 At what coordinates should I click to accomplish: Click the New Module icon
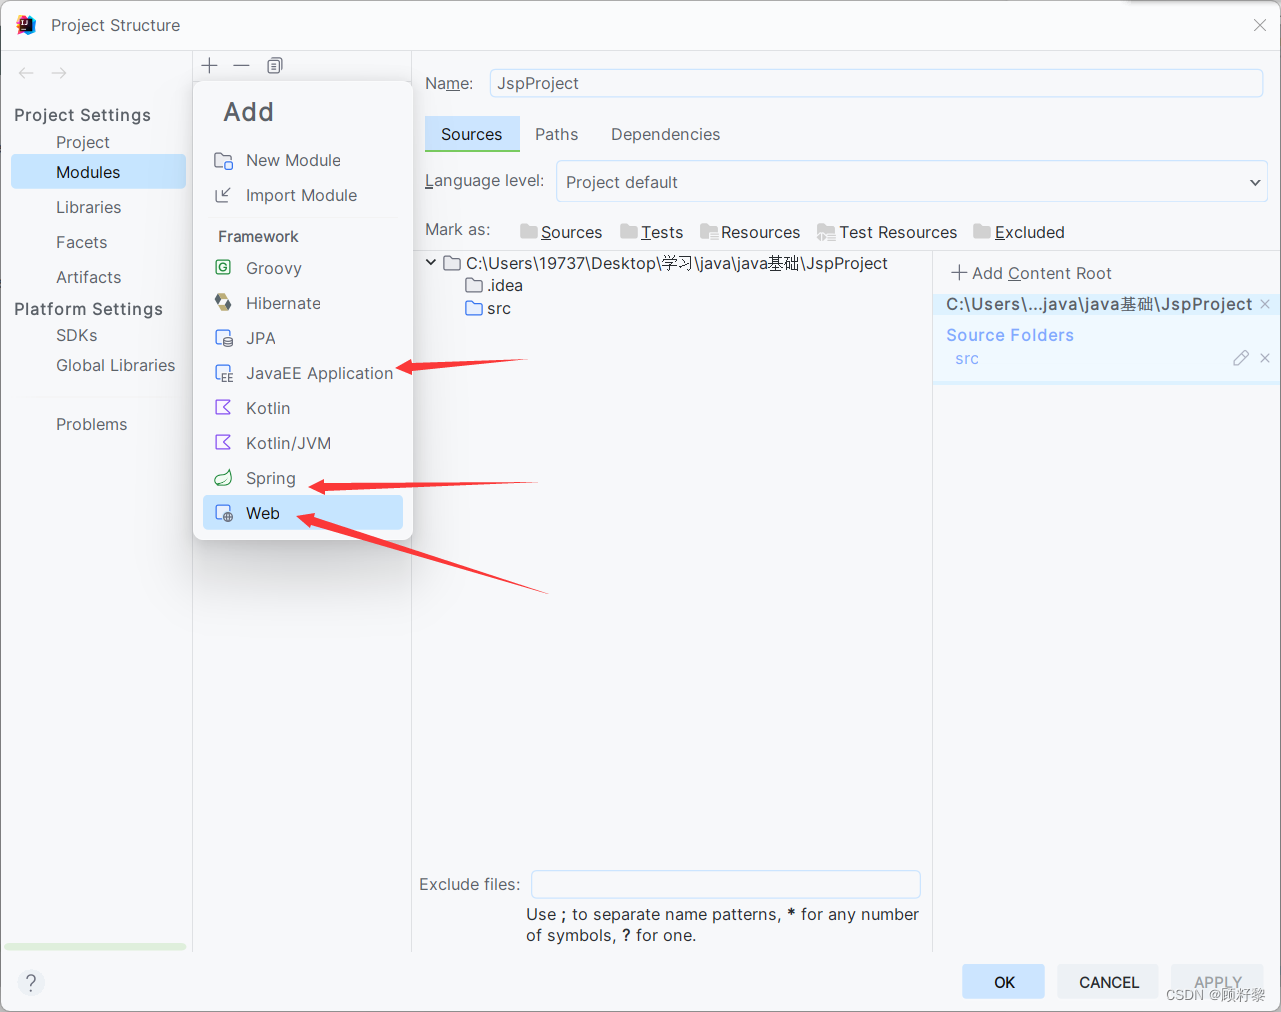(224, 160)
